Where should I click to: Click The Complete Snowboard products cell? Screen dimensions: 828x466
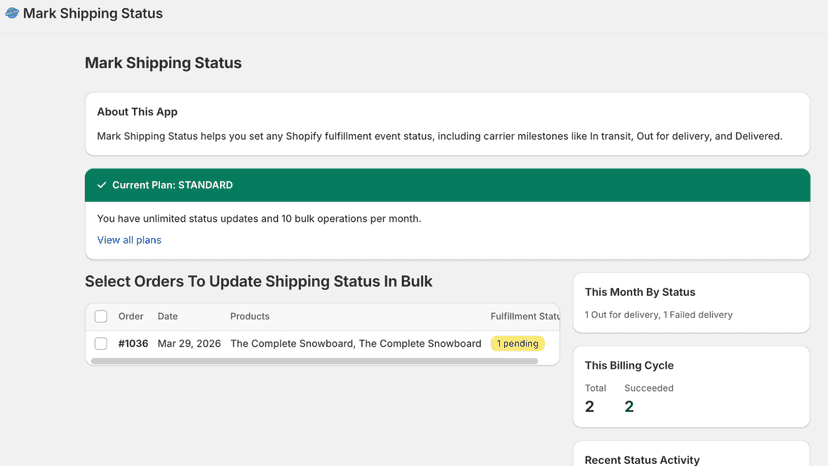pyautogui.click(x=356, y=343)
